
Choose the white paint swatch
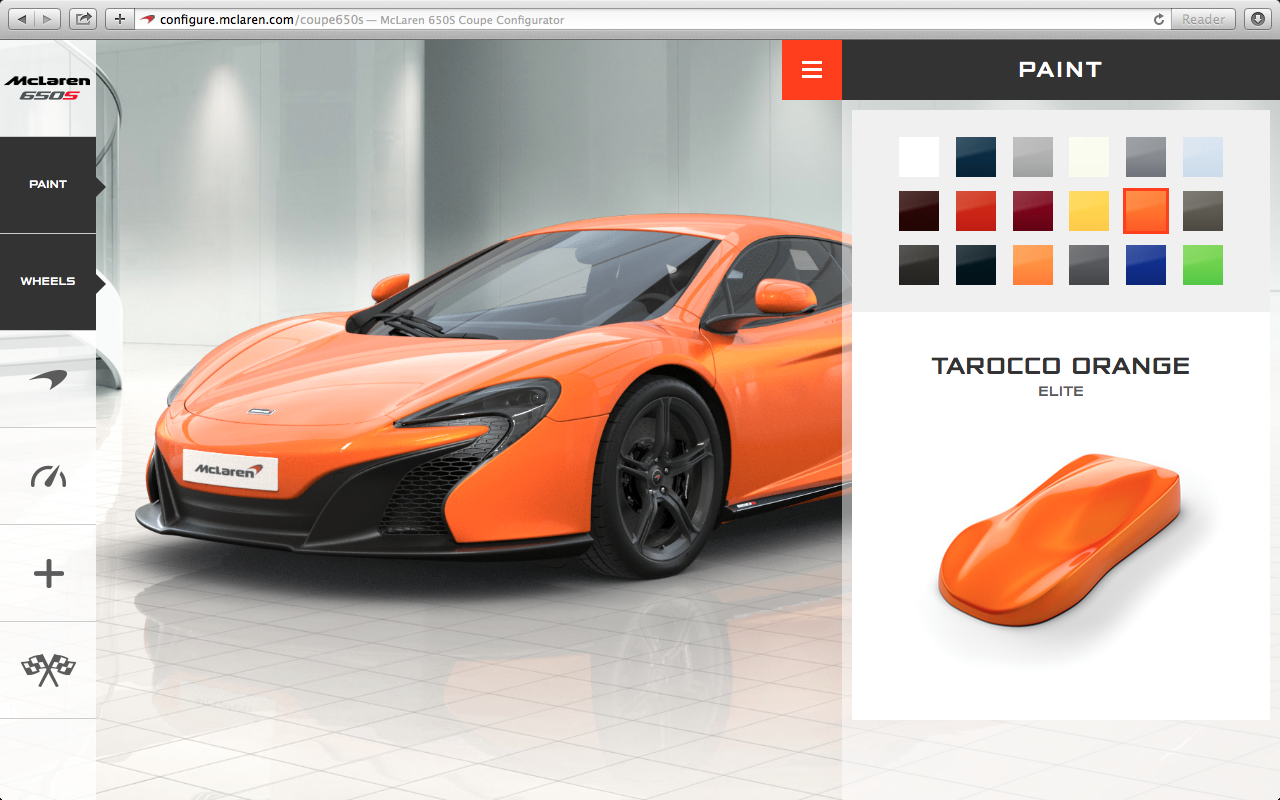point(919,157)
